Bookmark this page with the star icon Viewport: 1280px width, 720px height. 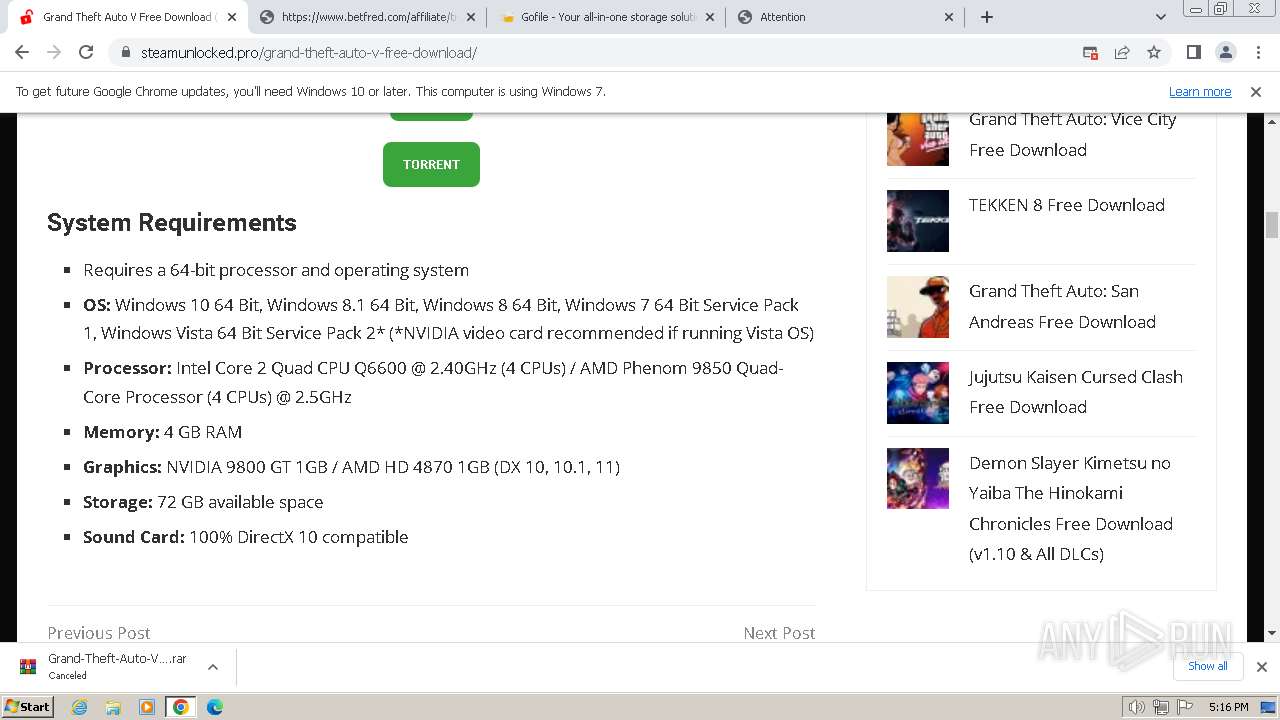1154,52
